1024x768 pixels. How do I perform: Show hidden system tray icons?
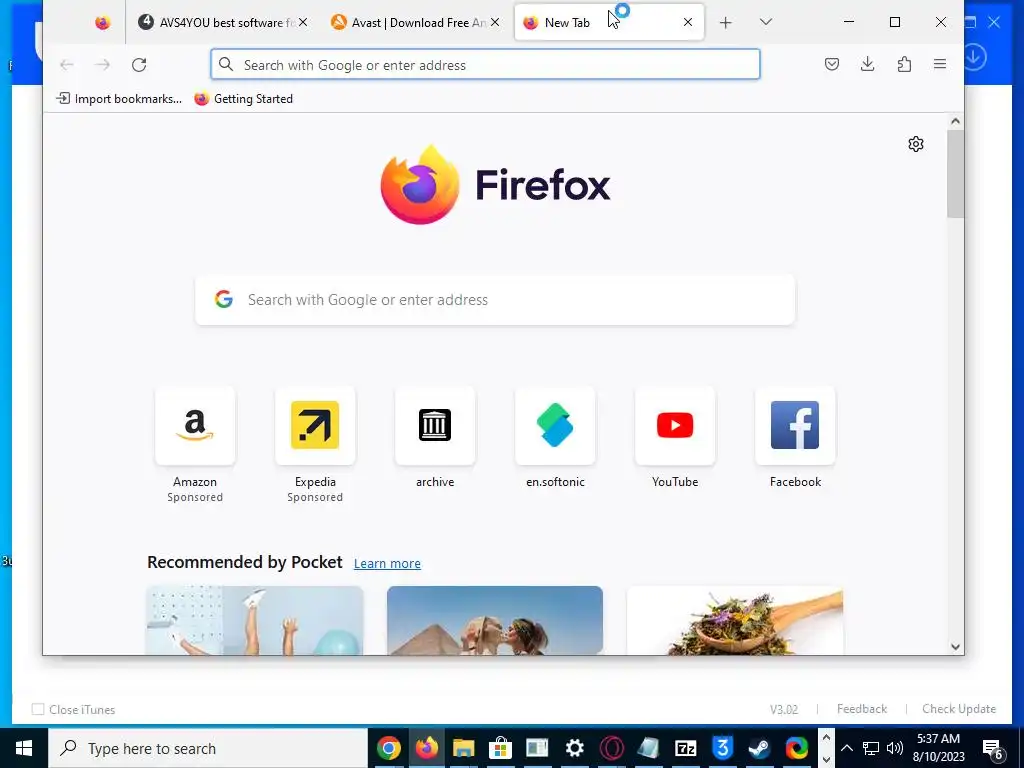[846, 748]
